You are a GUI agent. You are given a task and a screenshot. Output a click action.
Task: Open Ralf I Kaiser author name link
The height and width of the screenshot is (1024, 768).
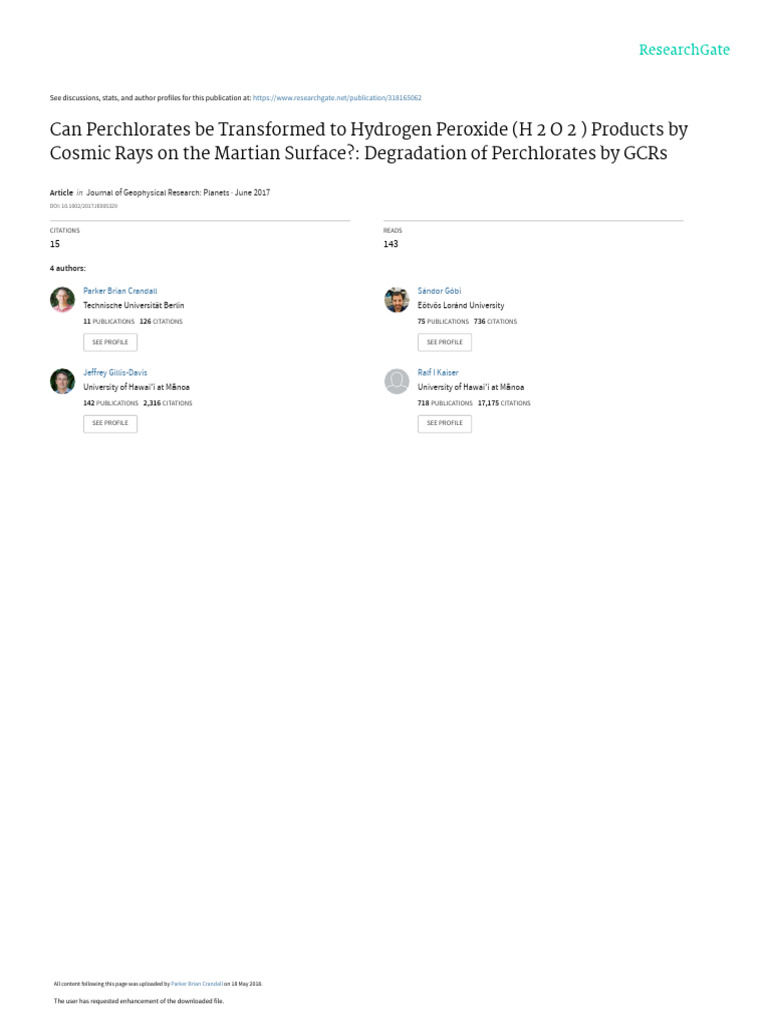click(x=438, y=372)
